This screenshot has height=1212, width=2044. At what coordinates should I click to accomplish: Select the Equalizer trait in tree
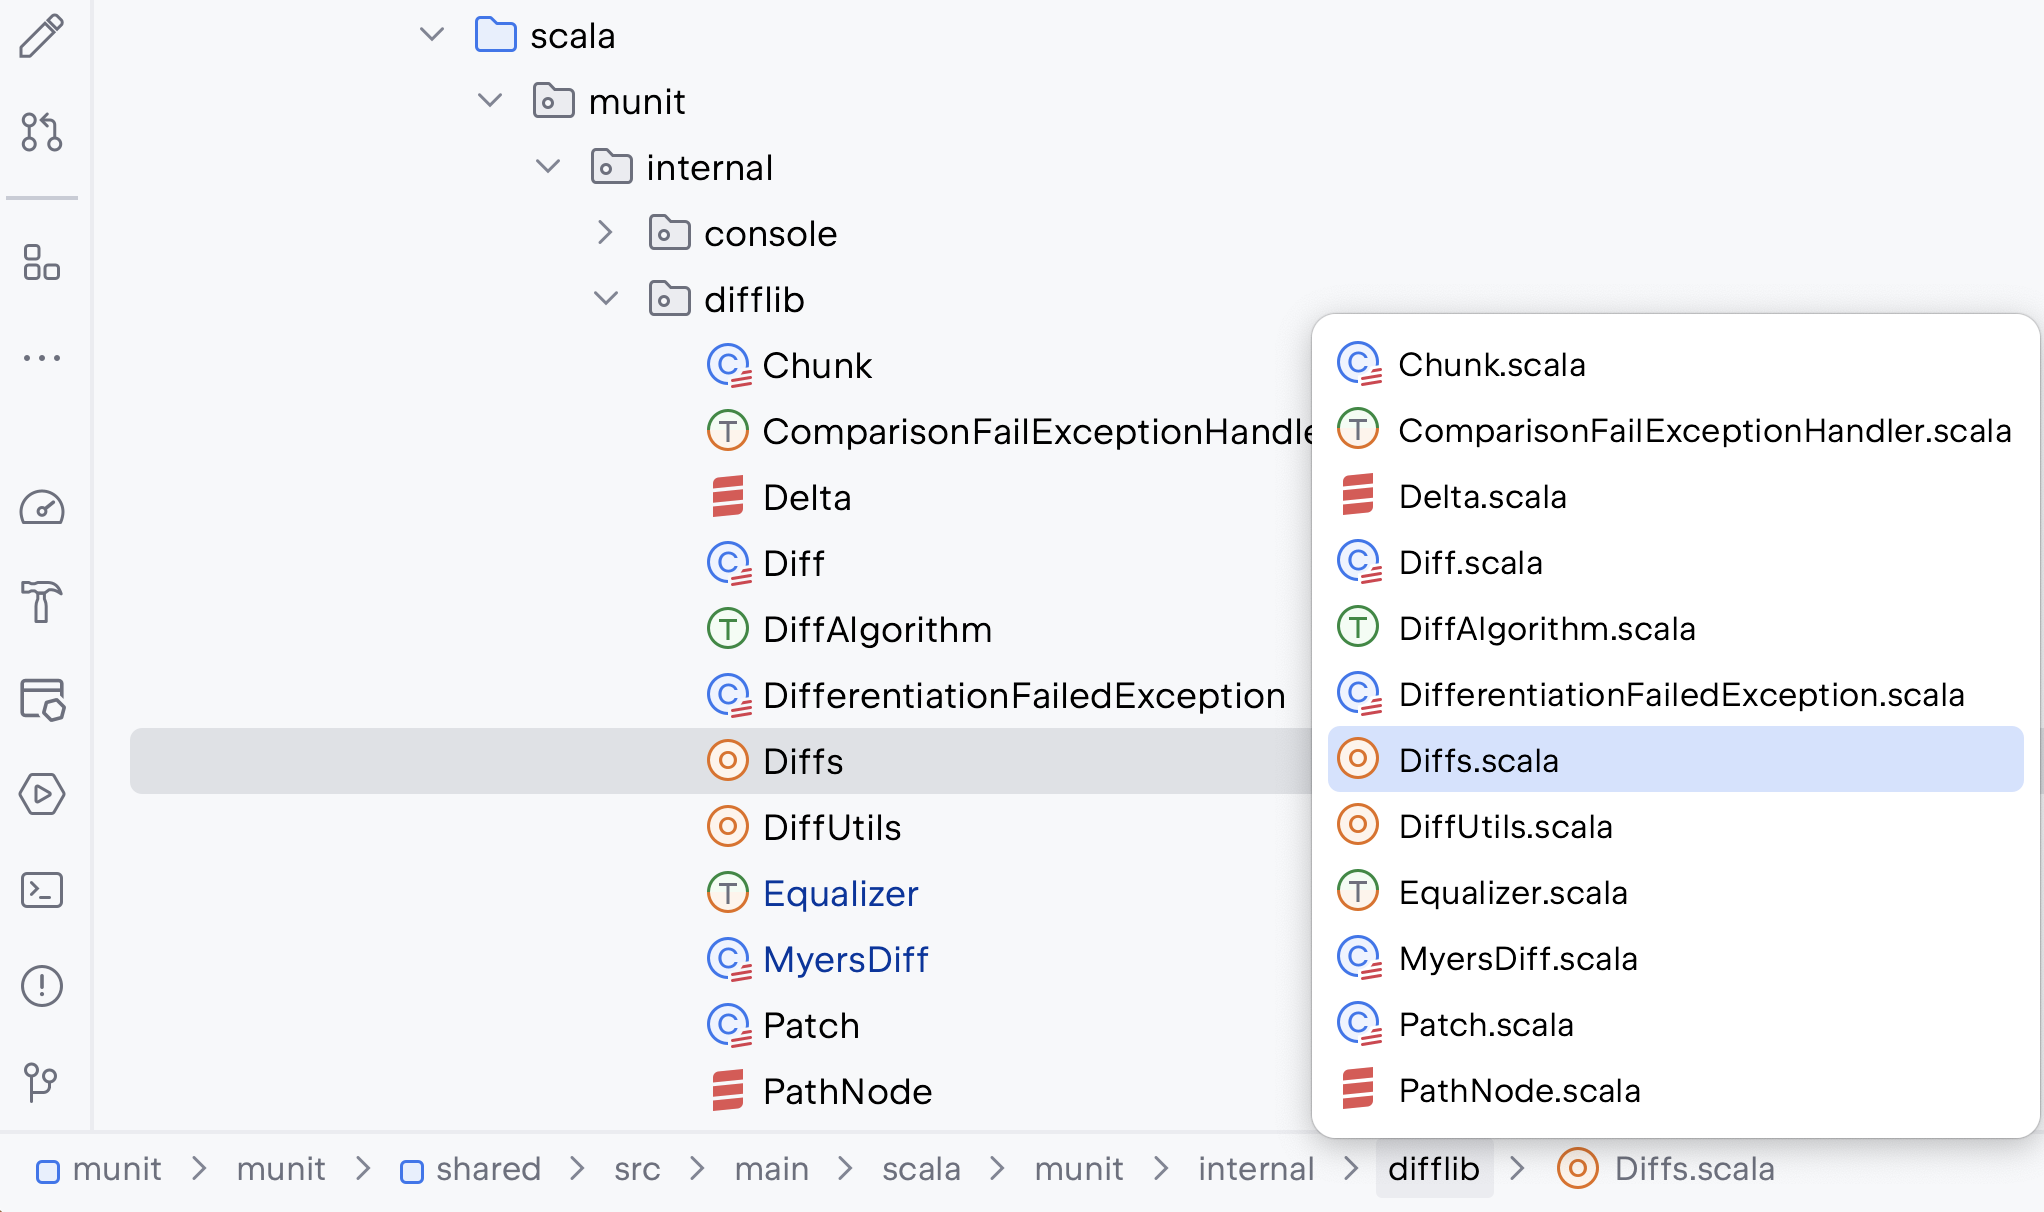click(840, 893)
